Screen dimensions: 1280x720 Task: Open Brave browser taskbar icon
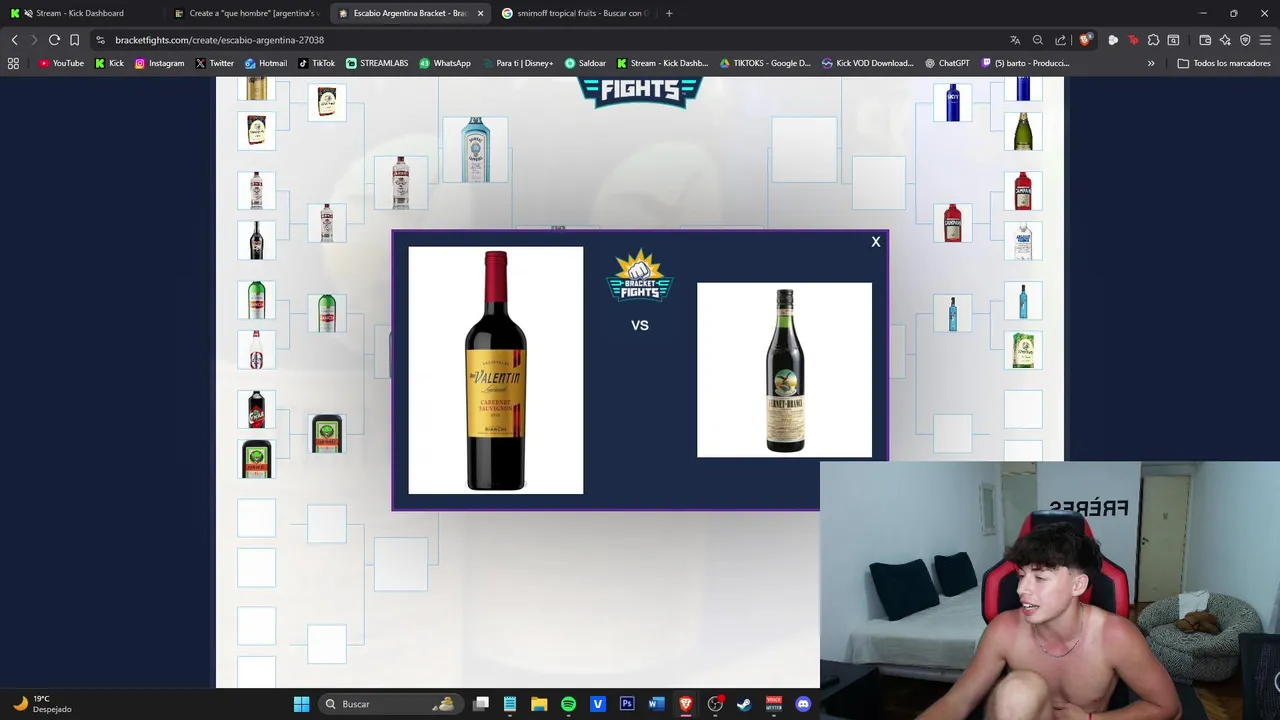coord(685,704)
